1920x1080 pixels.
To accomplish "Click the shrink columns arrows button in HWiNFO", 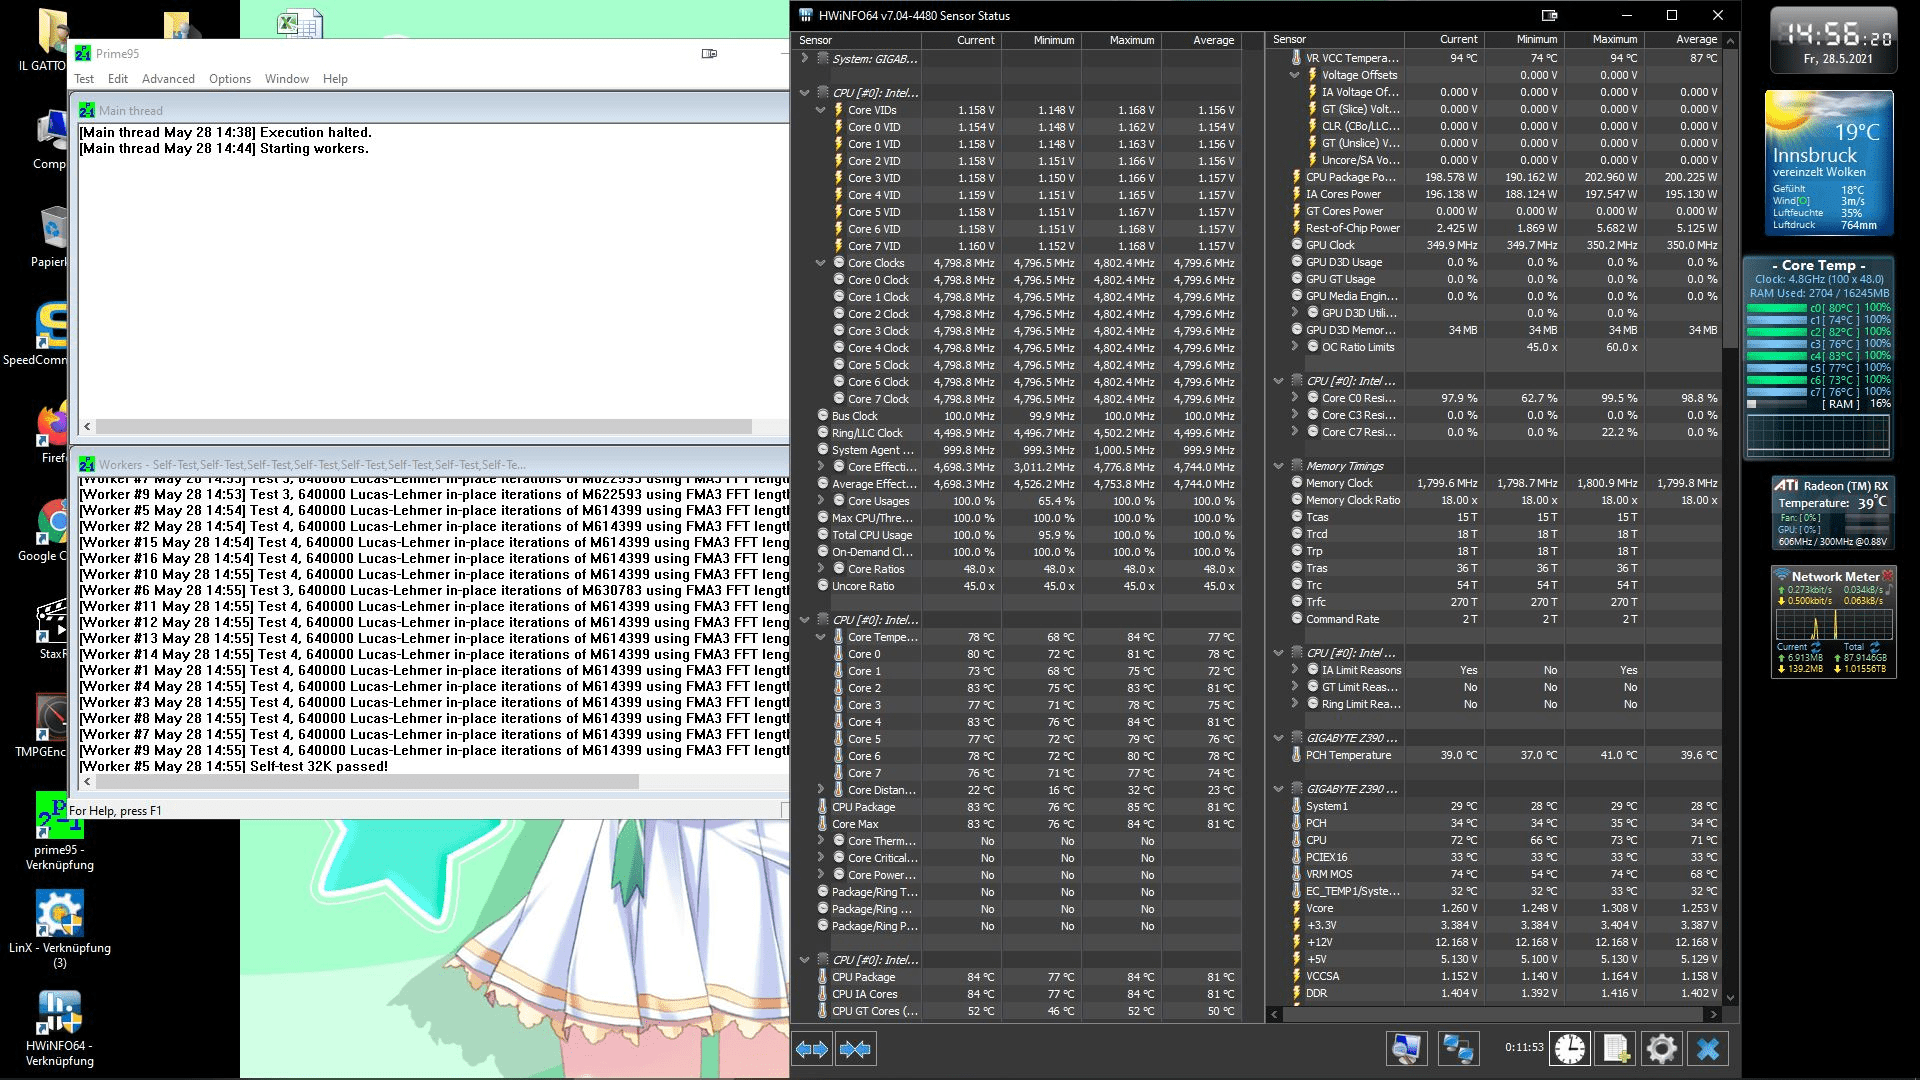I will coord(855,1049).
